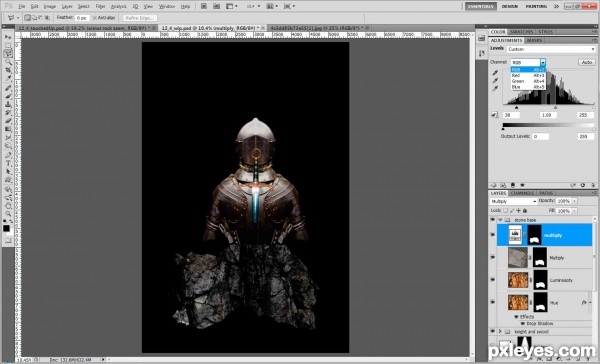Select the Crop tool
Screen dimensions: 600x364
click(8, 70)
